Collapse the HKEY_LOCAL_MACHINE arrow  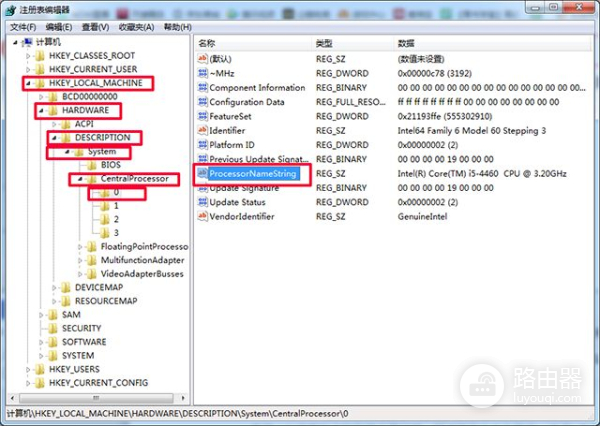(x=28, y=83)
